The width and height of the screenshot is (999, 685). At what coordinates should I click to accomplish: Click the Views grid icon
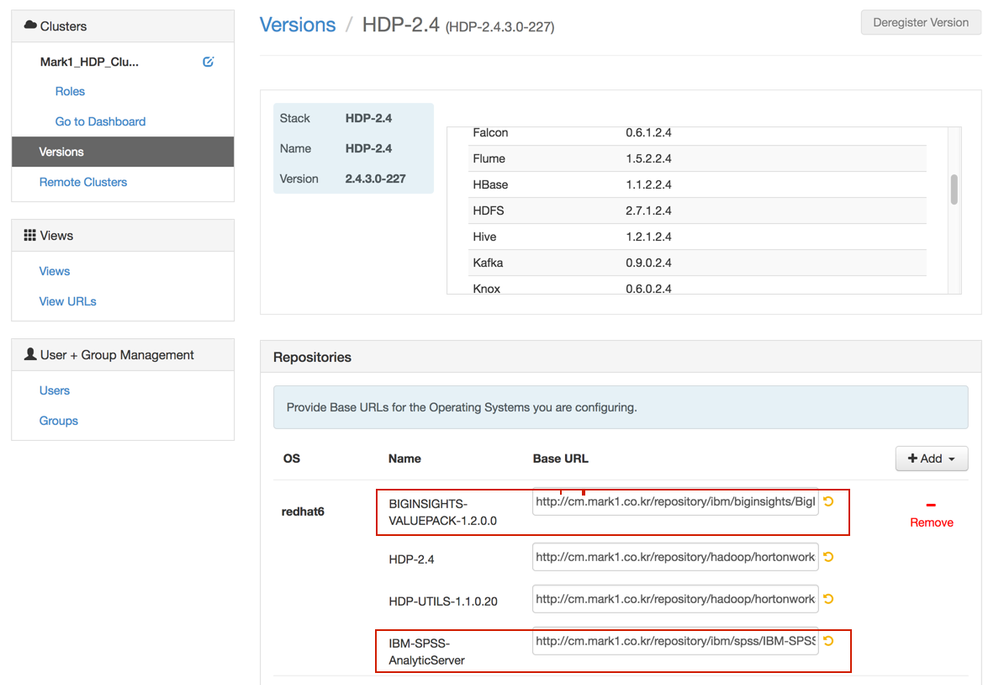pyautogui.click(x=30, y=235)
